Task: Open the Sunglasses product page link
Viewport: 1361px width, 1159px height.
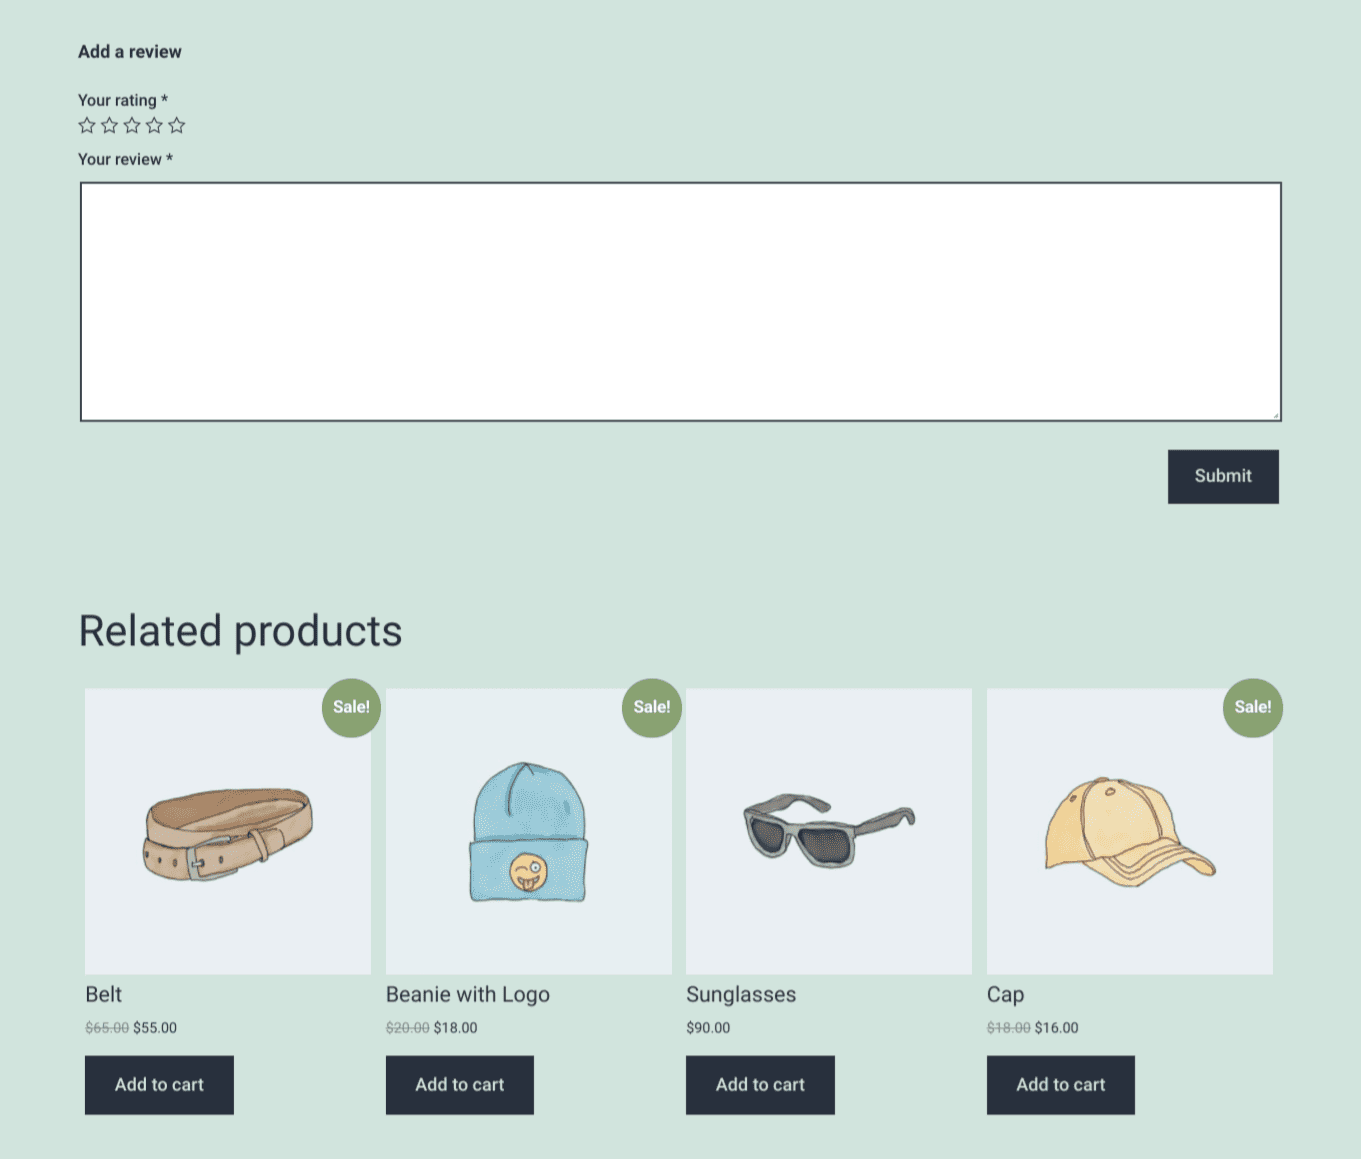Action: 740,994
